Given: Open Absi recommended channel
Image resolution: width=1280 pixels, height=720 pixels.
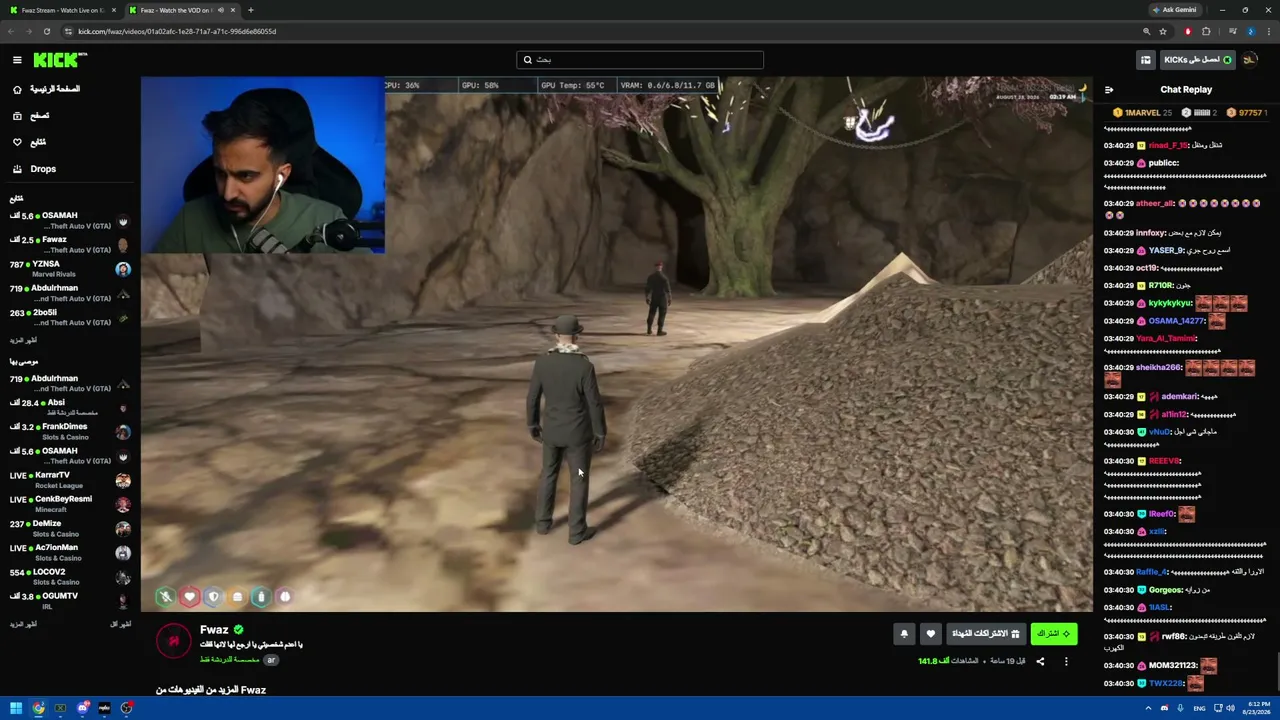Looking at the screenshot, I should [x=68, y=407].
